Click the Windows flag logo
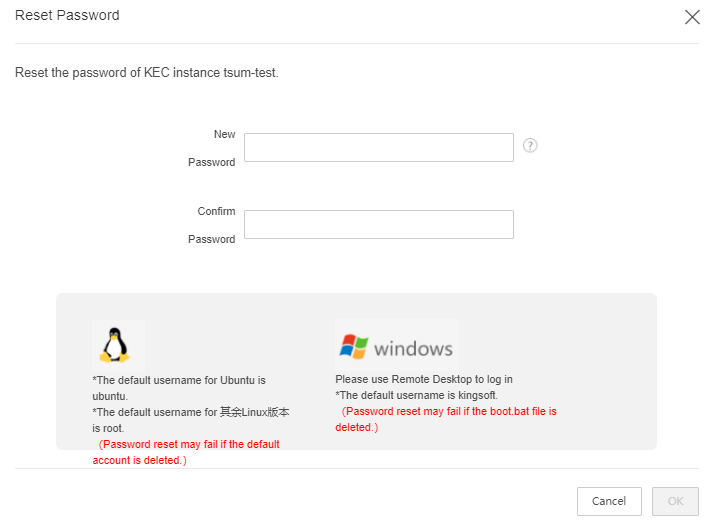The width and height of the screenshot is (716, 527). (x=354, y=347)
